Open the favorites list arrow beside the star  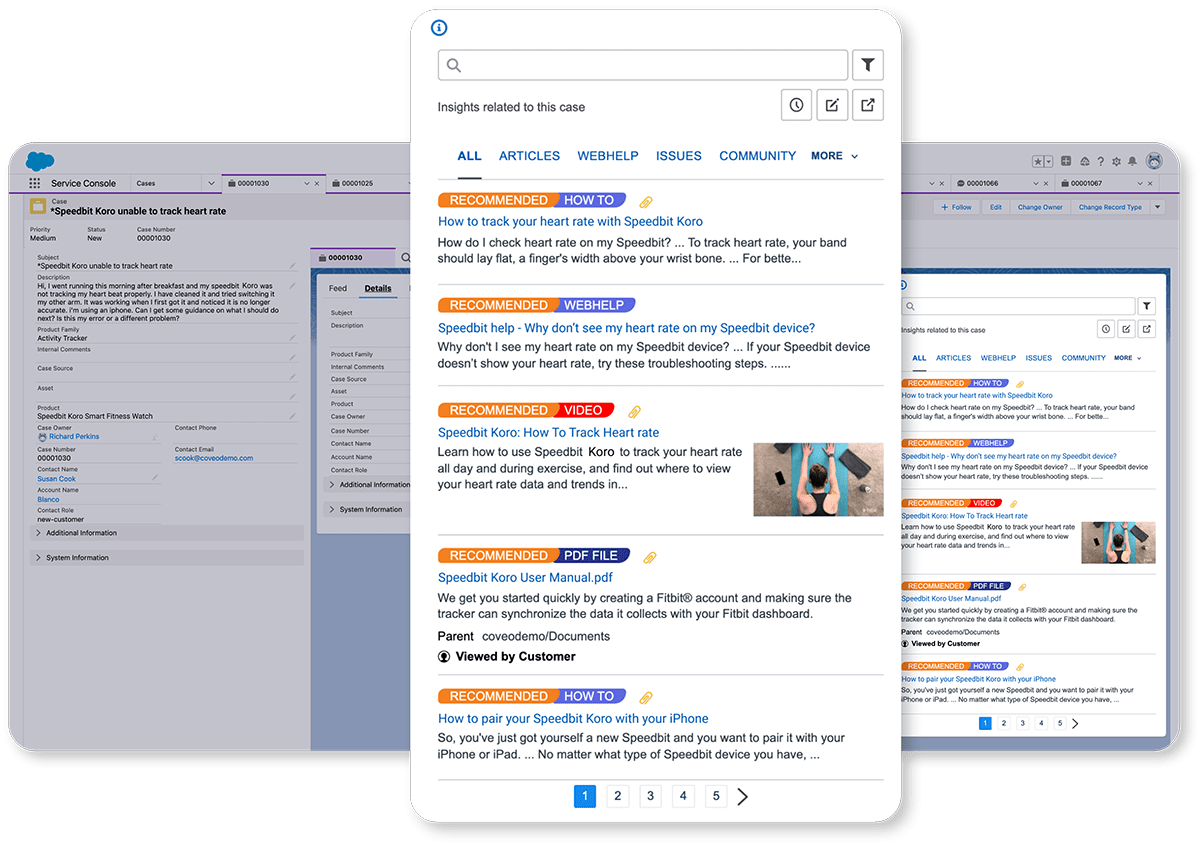coord(1048,161)
